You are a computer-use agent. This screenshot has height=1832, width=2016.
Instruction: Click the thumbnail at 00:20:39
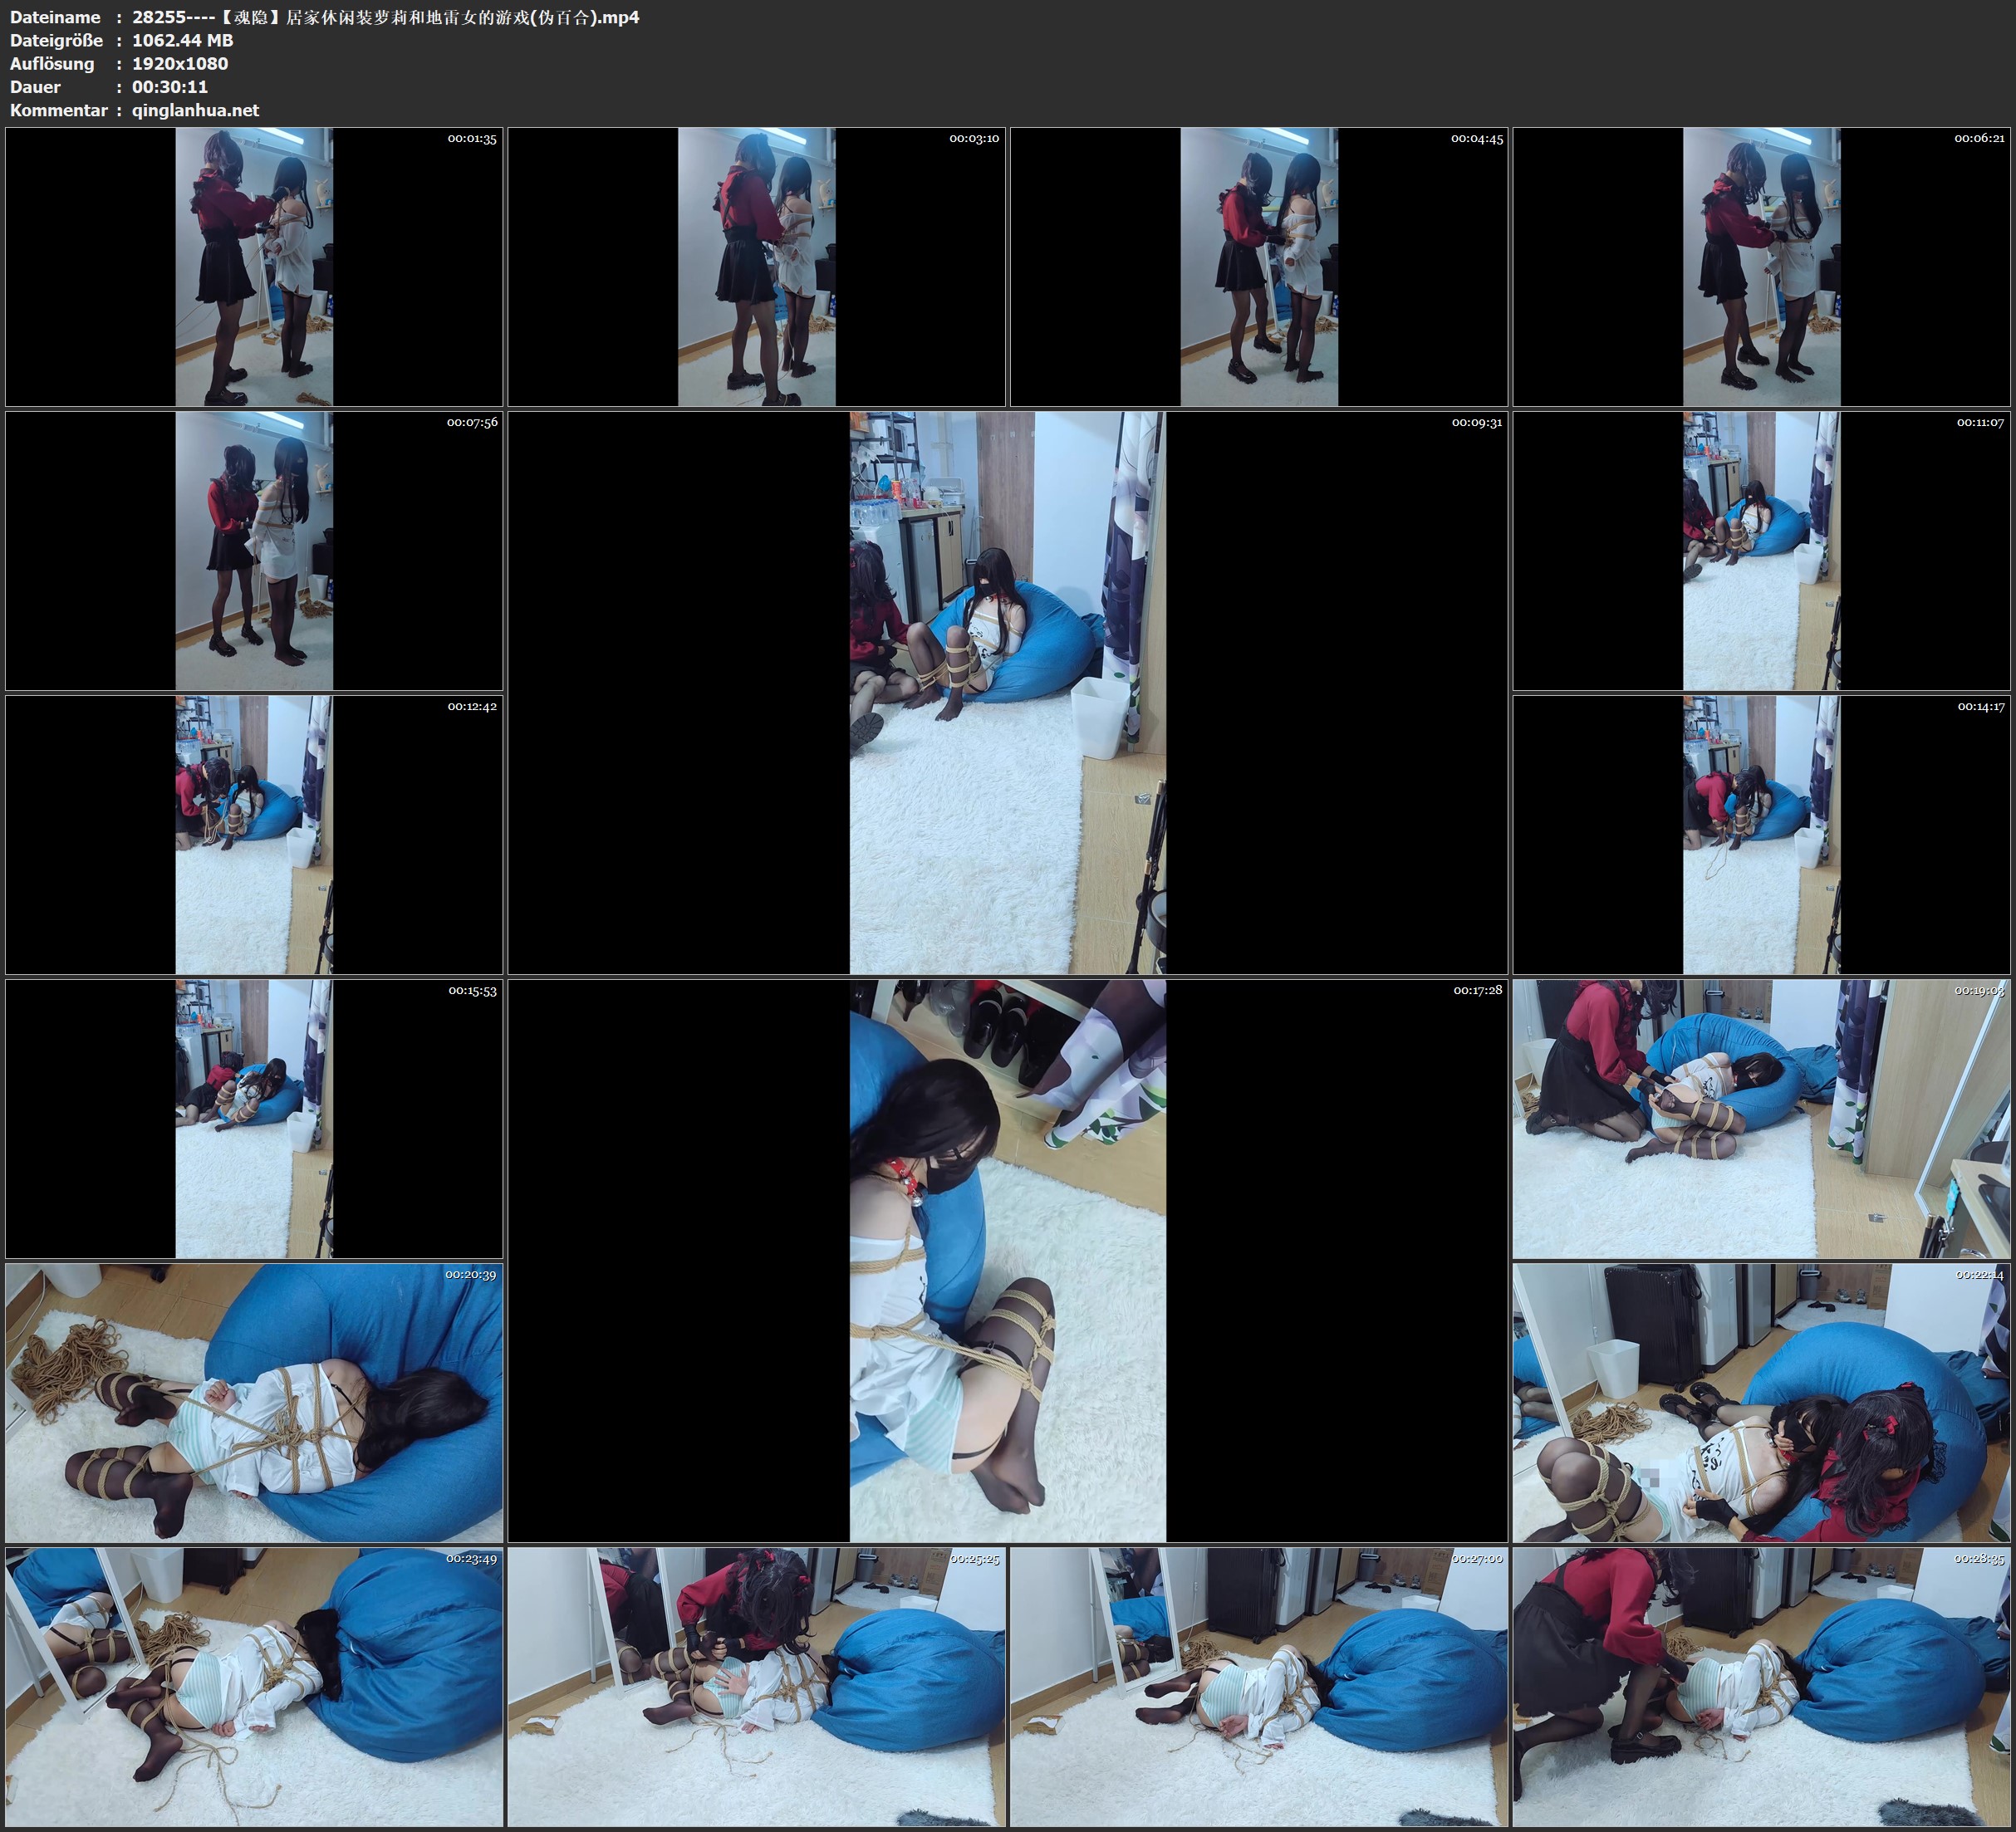coord(254,1402)
